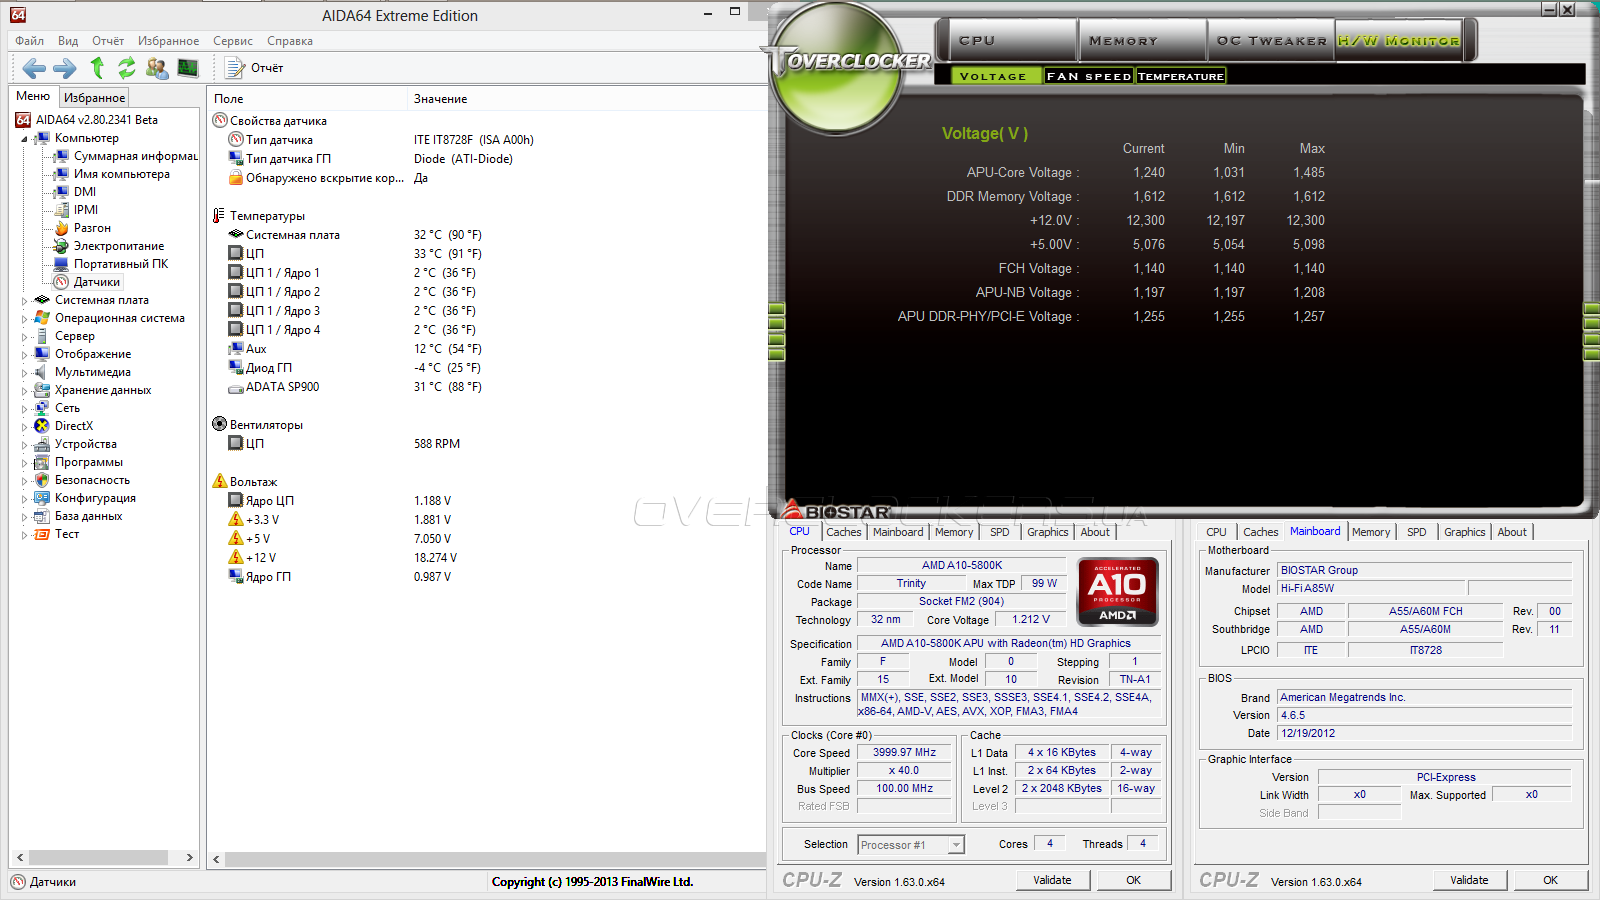Click OK in the mainboard CPU-Z window
This screenshot has height=900, width=1600.
point(1550,880)
